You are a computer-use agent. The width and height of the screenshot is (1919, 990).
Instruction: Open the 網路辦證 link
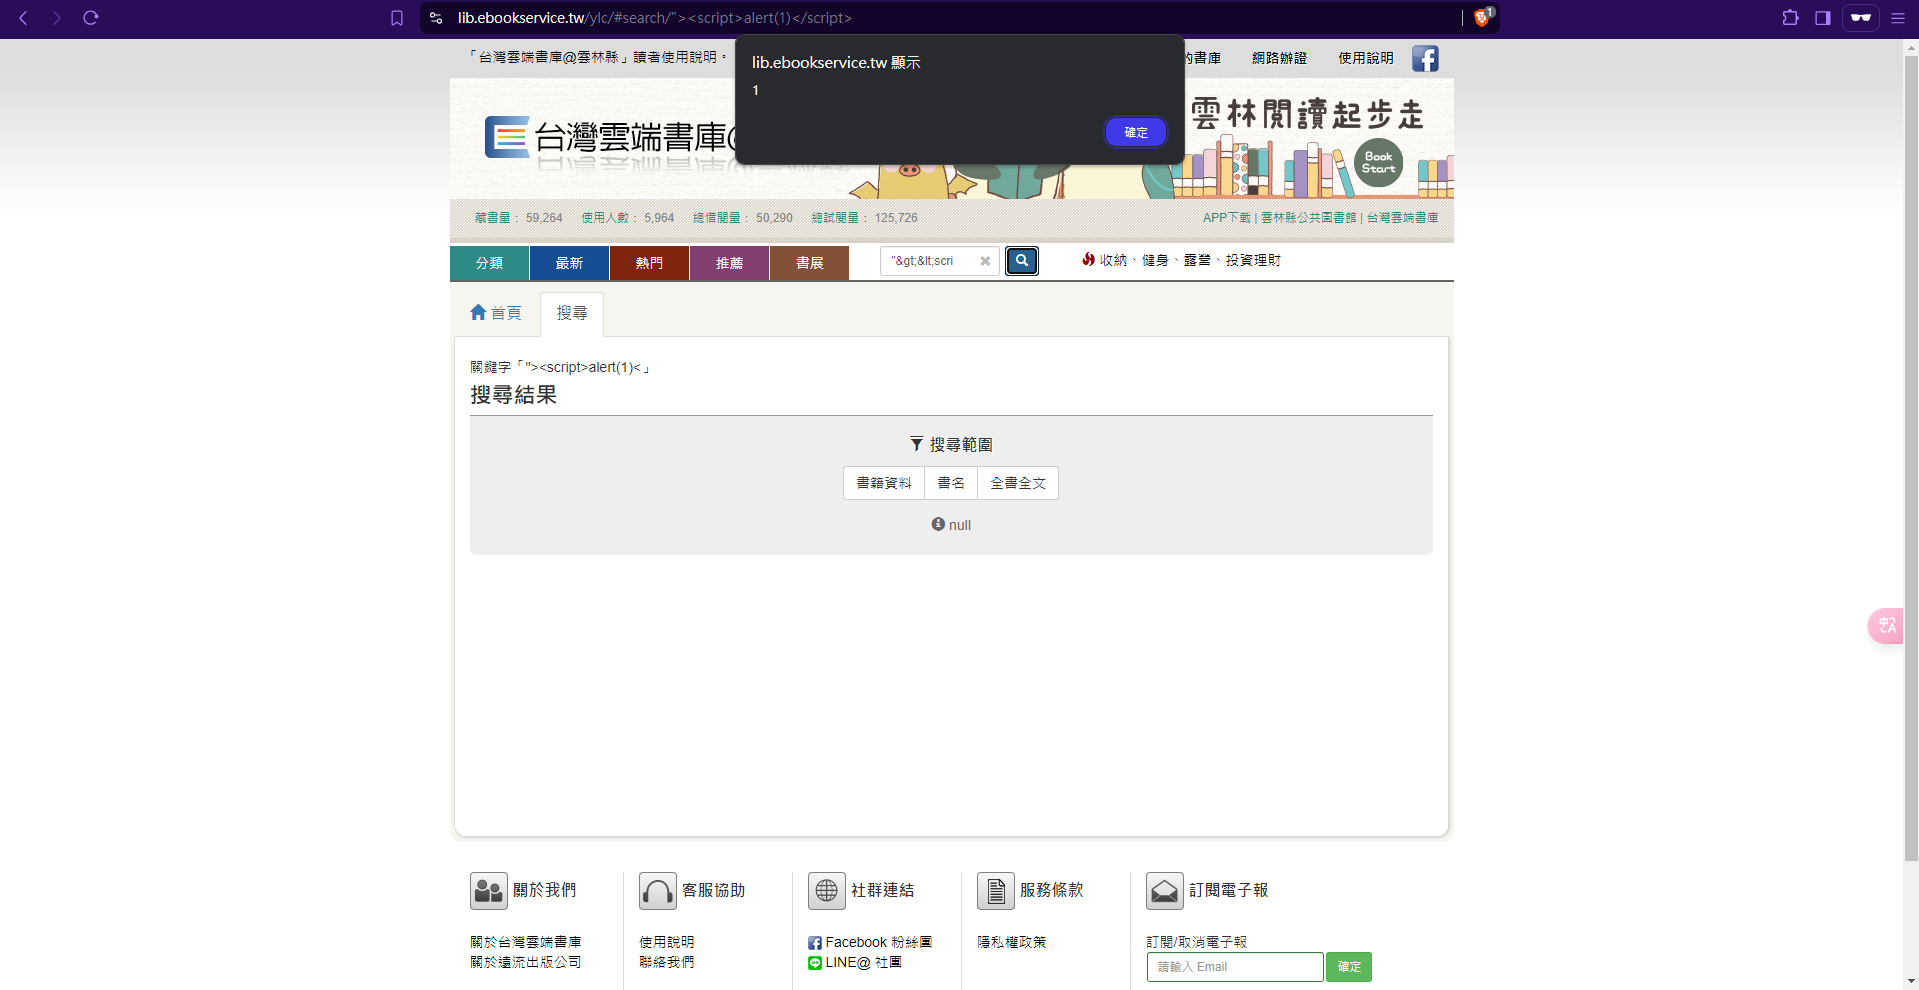(1280, 58)
